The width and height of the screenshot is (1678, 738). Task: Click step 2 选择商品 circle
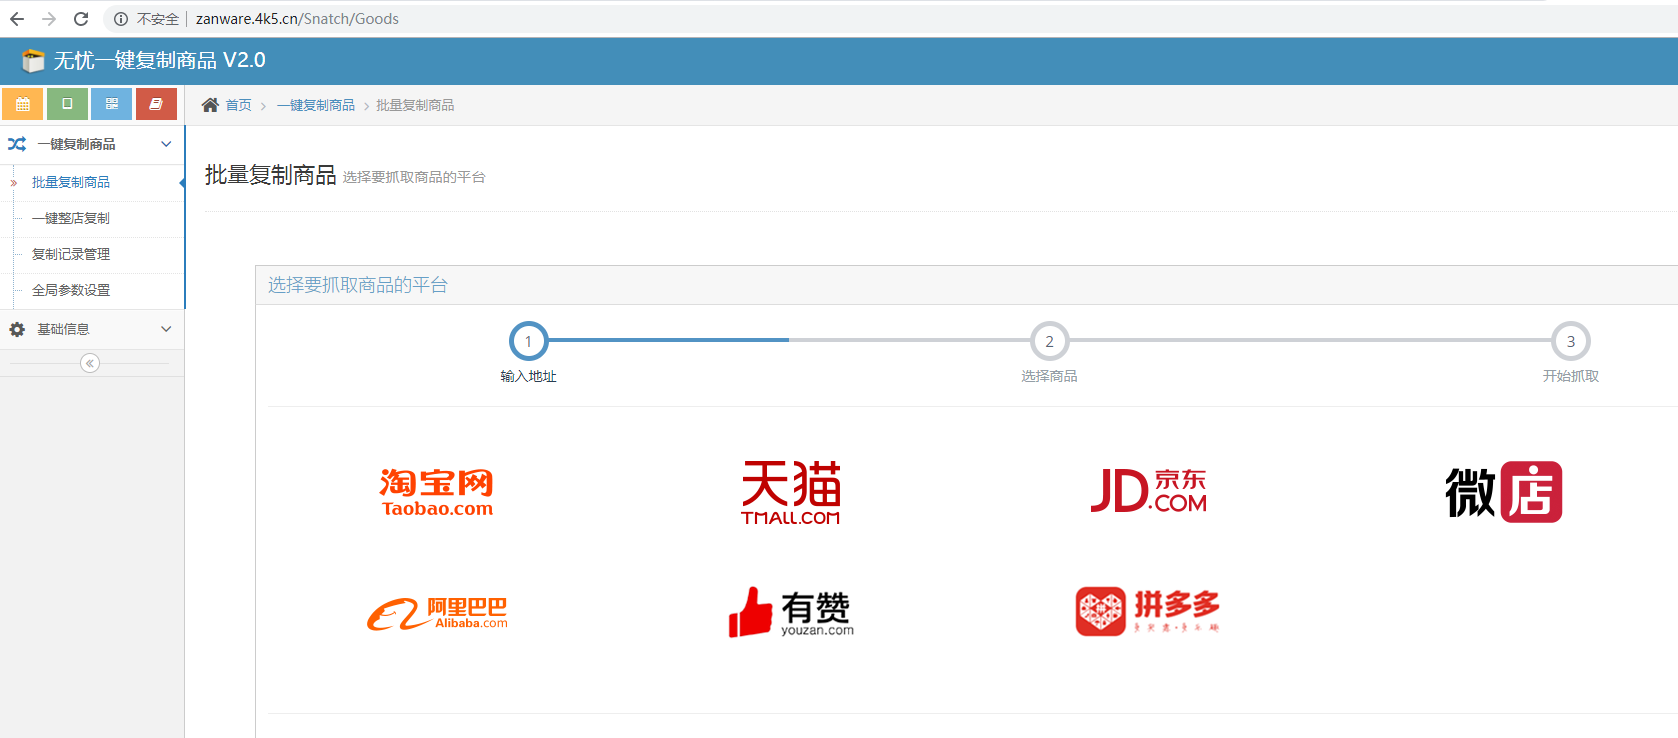click(x=1049, y=341)
